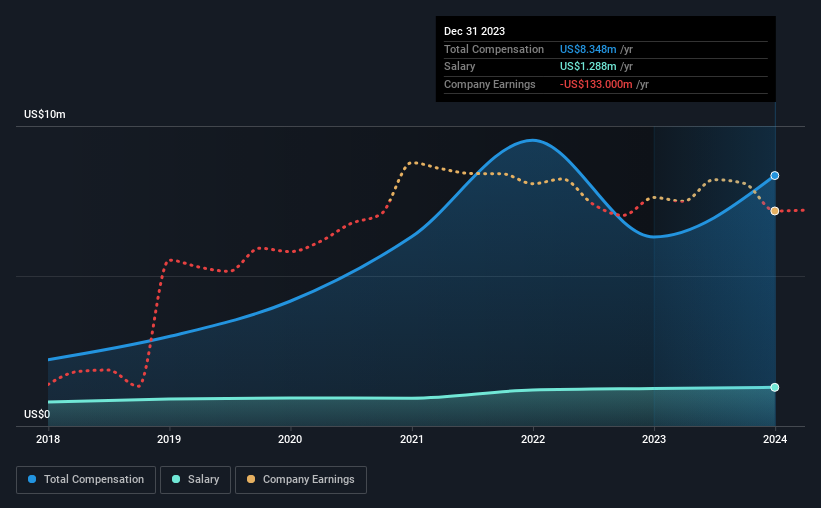Screen dimensions: 821x508
Task: Click the orange Company Earnings data point at 2024
Action: 774,211
